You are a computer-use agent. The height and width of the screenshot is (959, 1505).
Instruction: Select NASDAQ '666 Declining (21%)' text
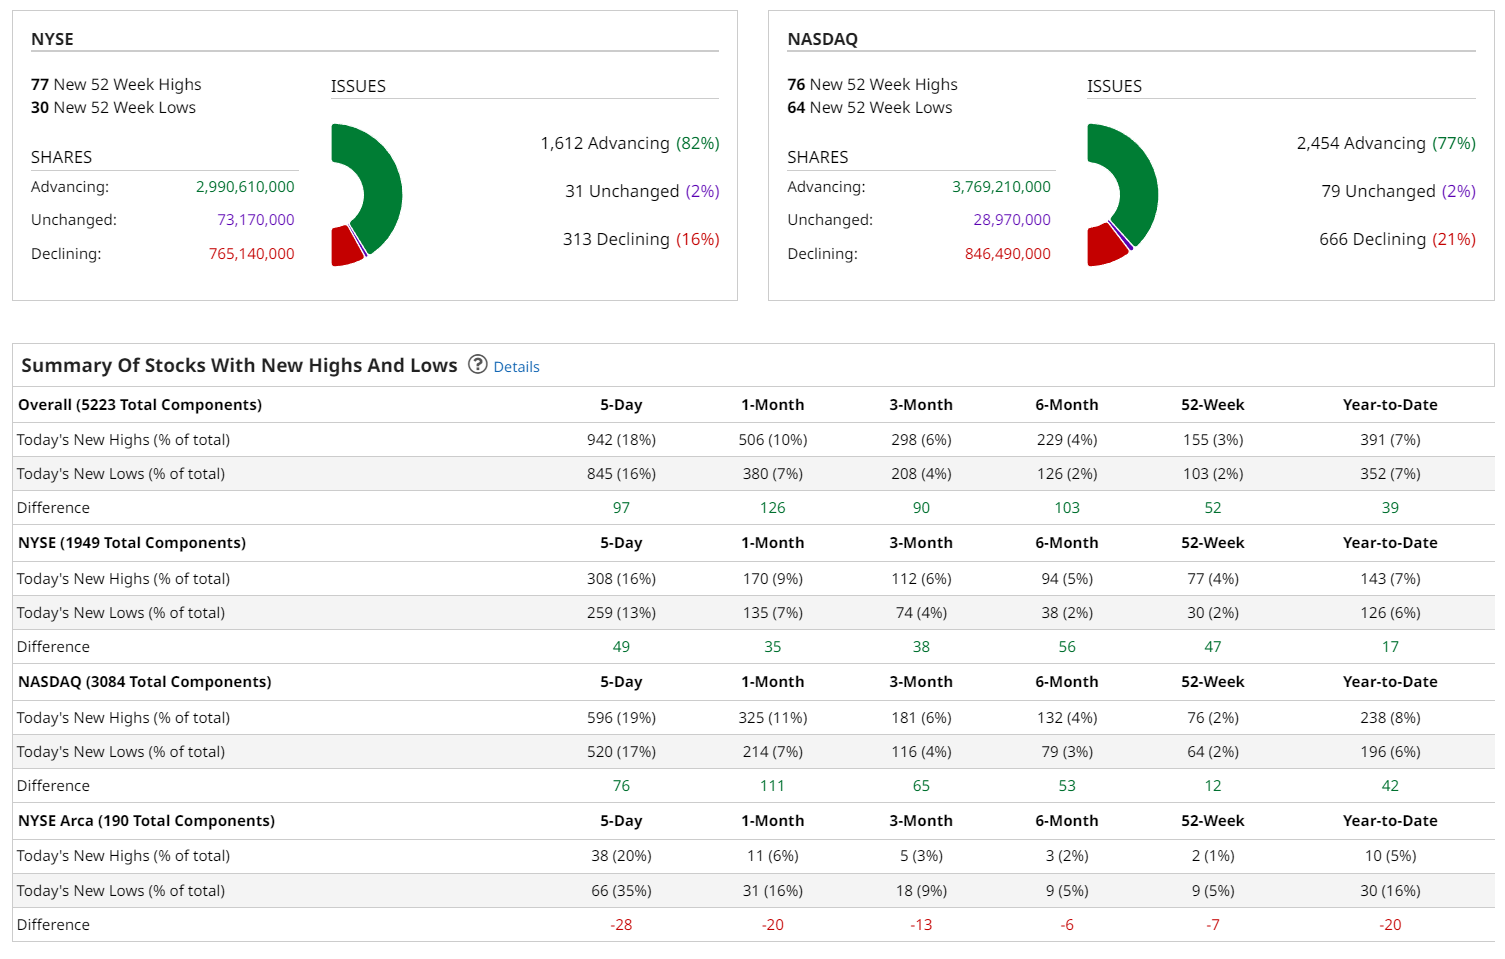coord(1397,239)
